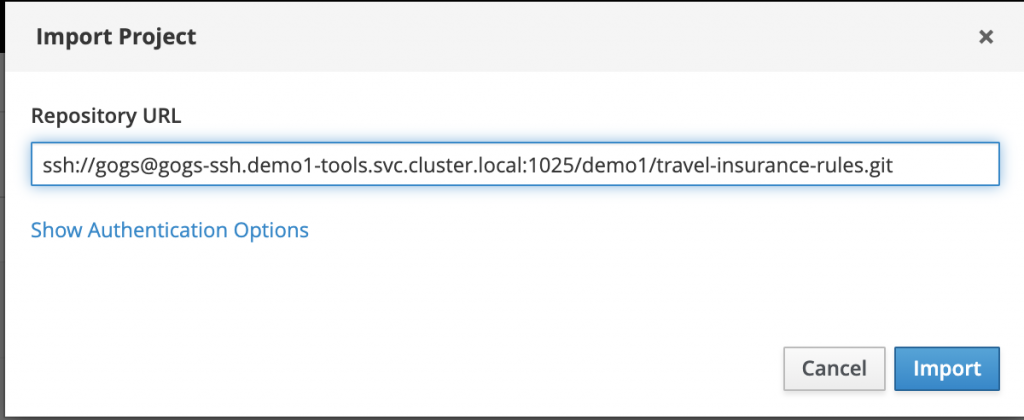
Task: Place cursor in the gogs repository URL field
Action: click(515, 165)
